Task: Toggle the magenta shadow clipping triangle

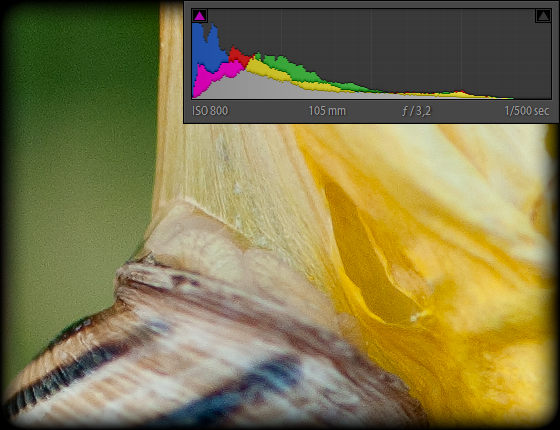Action: [199, 16]
